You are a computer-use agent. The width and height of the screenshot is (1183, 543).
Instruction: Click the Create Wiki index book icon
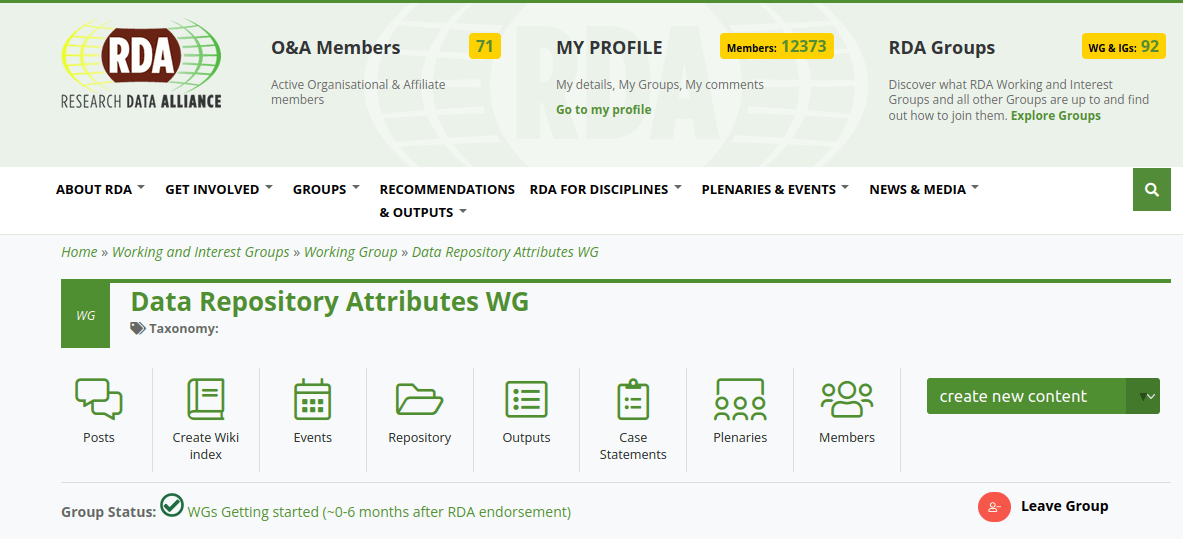[x=205, y=399]
